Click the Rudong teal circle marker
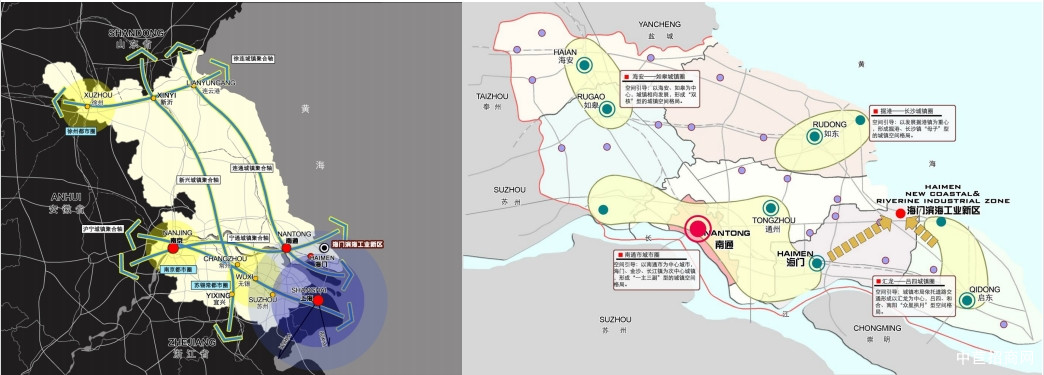The image size is (1044, 375). pos(814,137)
